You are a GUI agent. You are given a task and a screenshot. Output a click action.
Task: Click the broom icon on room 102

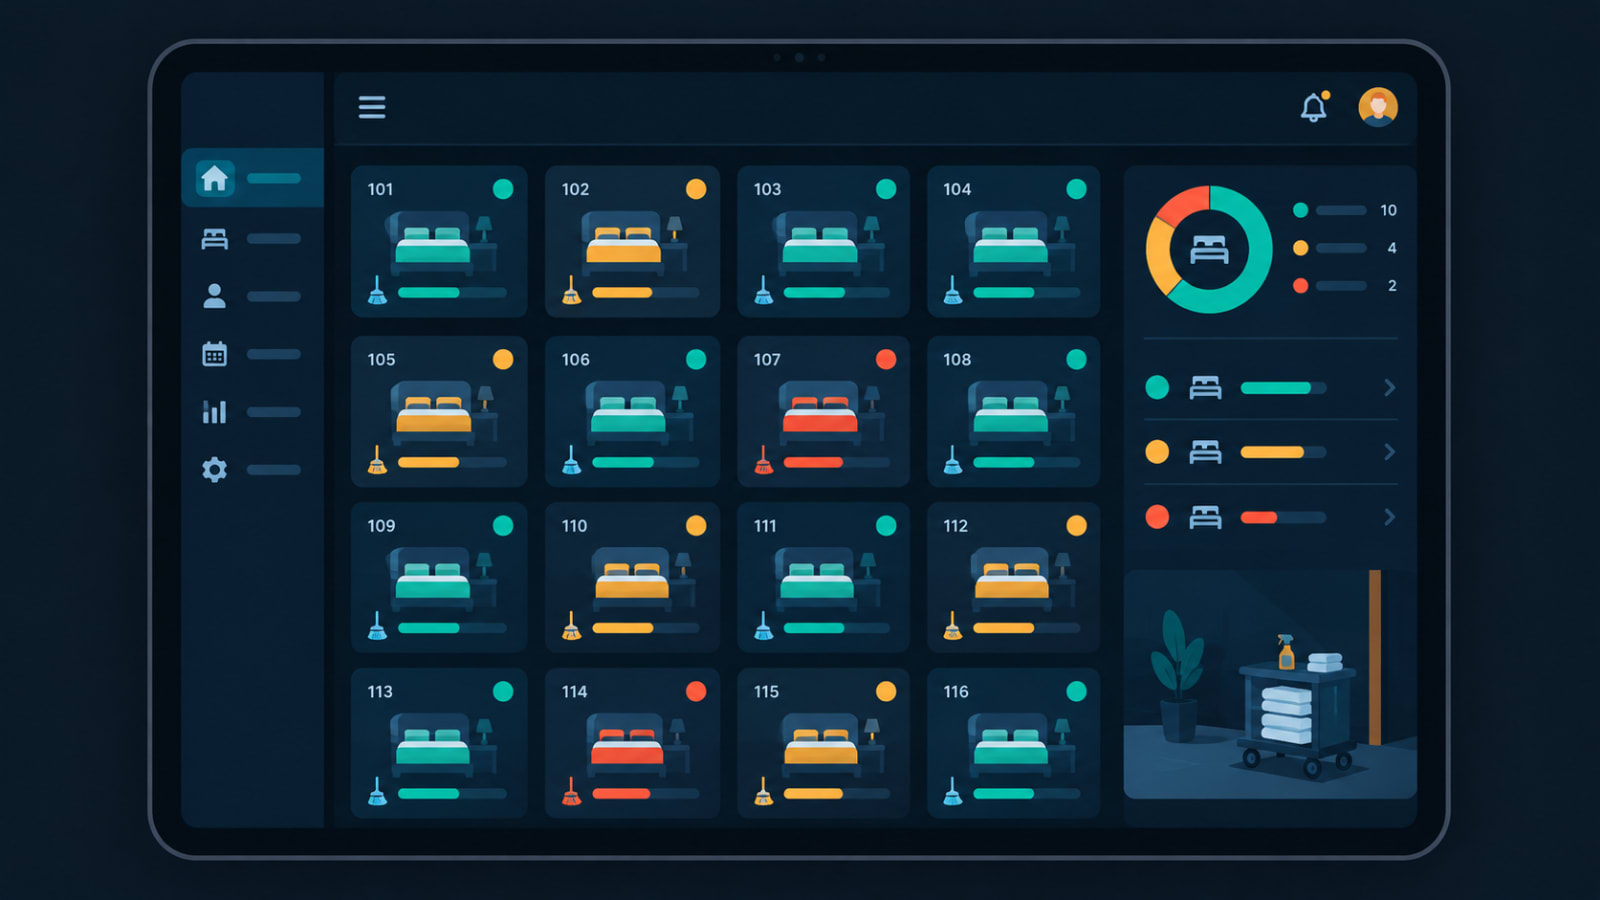pyautogui.click(x=571, y=290)
